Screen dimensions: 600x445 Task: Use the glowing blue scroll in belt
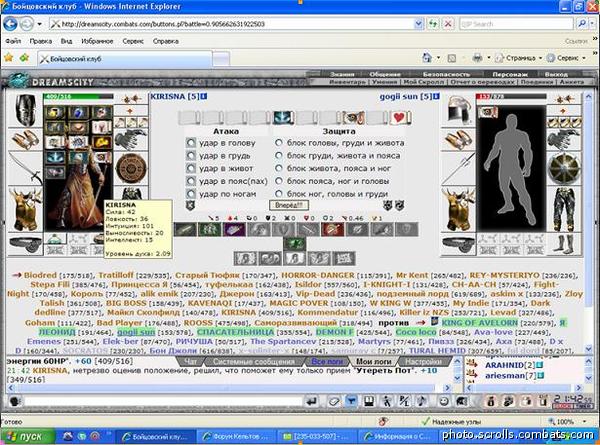pos(284,117)
